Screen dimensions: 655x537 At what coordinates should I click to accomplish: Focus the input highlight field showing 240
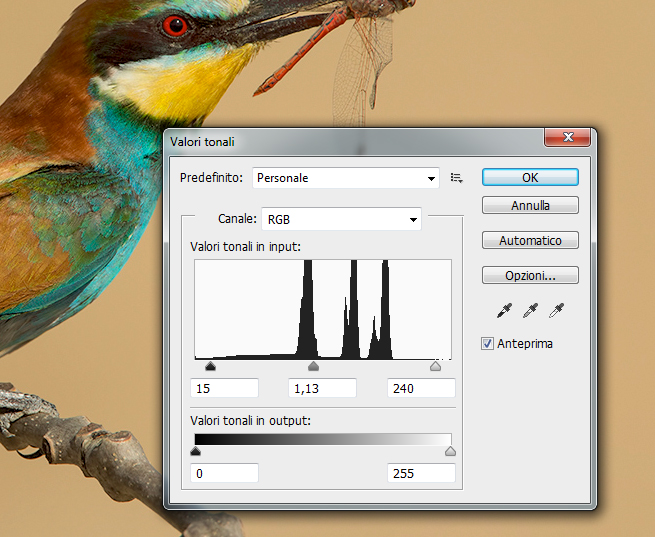(421, 388)
